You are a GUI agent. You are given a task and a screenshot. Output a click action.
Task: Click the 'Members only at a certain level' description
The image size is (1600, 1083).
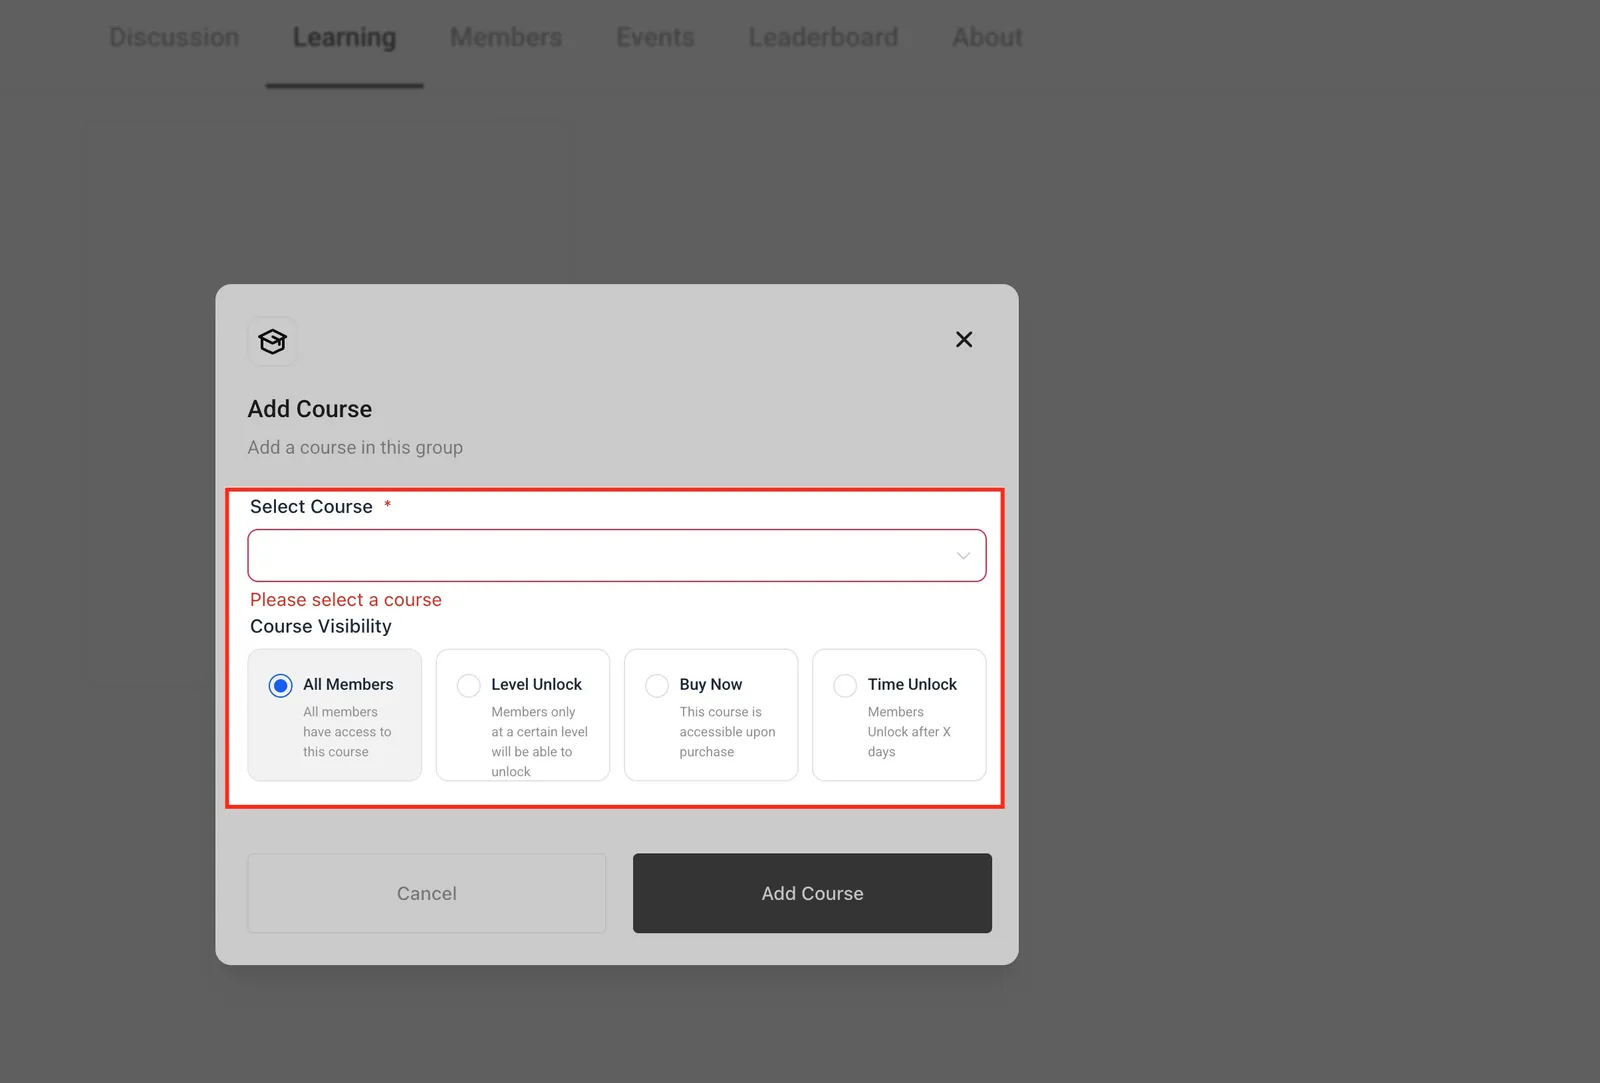coord(539,742)
